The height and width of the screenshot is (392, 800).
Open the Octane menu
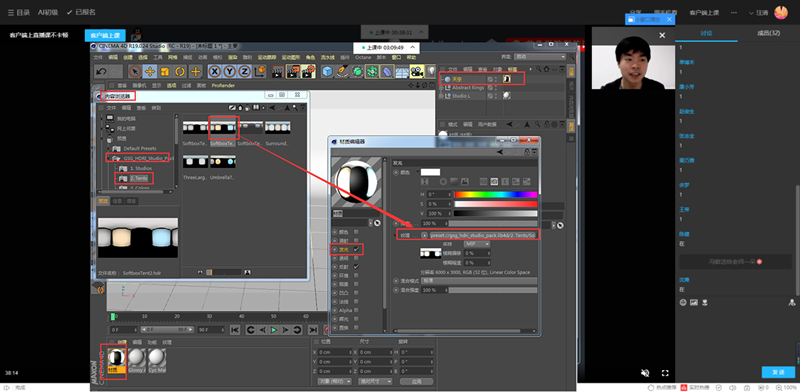tap(363, 57)
